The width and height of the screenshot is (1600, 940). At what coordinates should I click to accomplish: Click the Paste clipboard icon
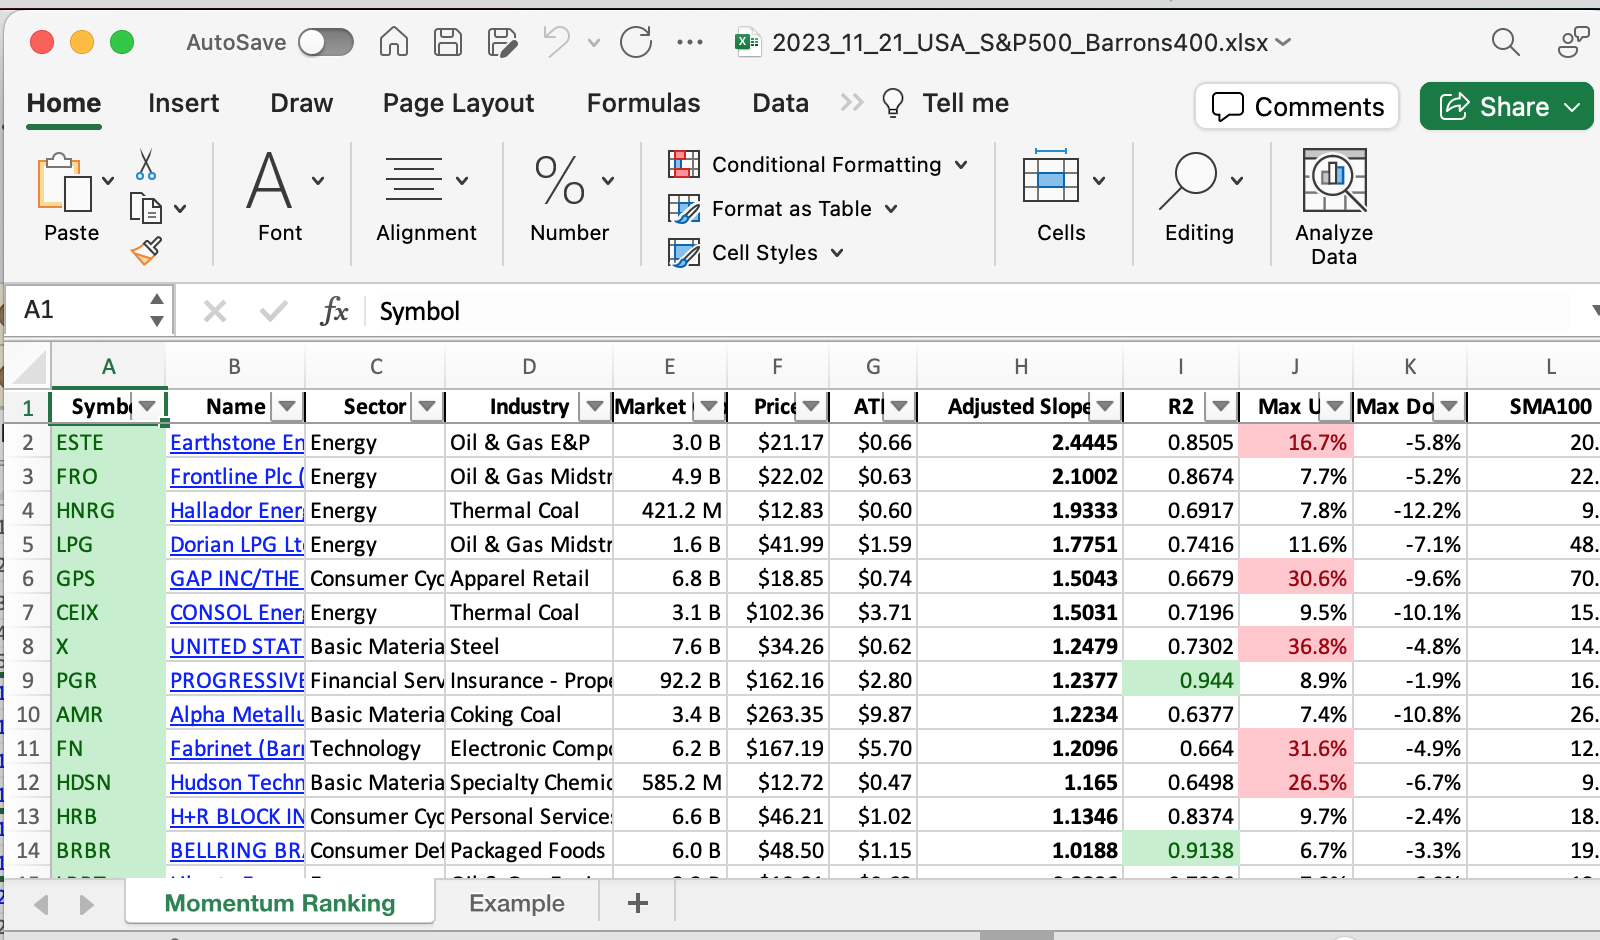coord(64,184)
